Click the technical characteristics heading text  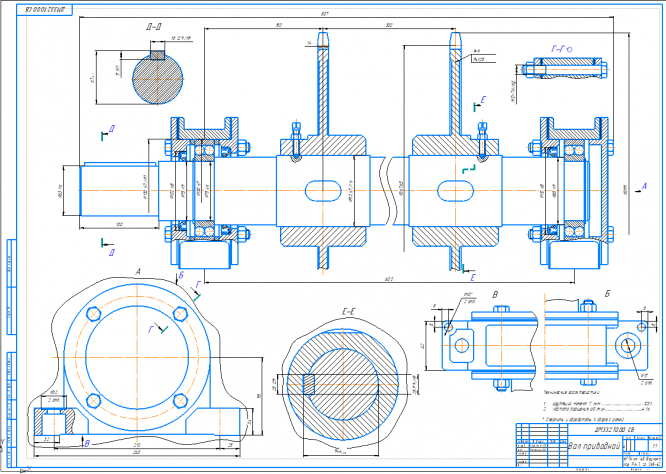[x=572, y=393]
